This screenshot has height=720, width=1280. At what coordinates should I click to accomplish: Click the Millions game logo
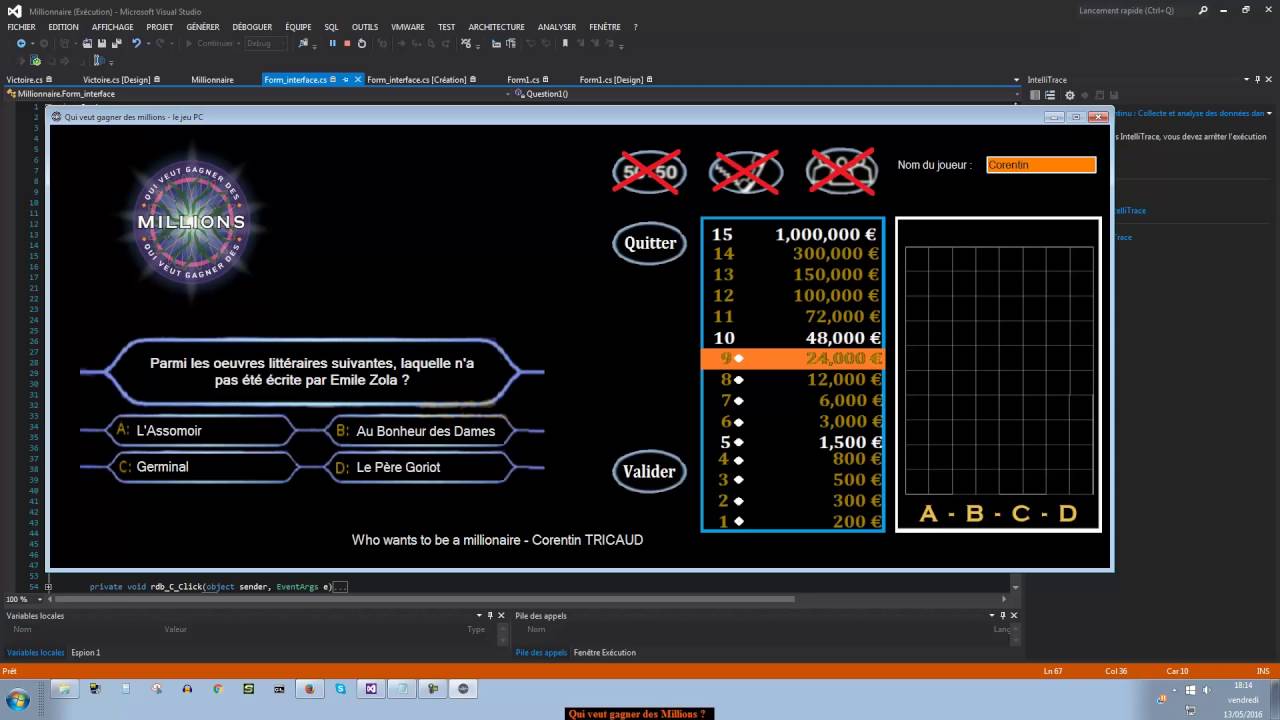pyautogui.click(x=191, y=222)
